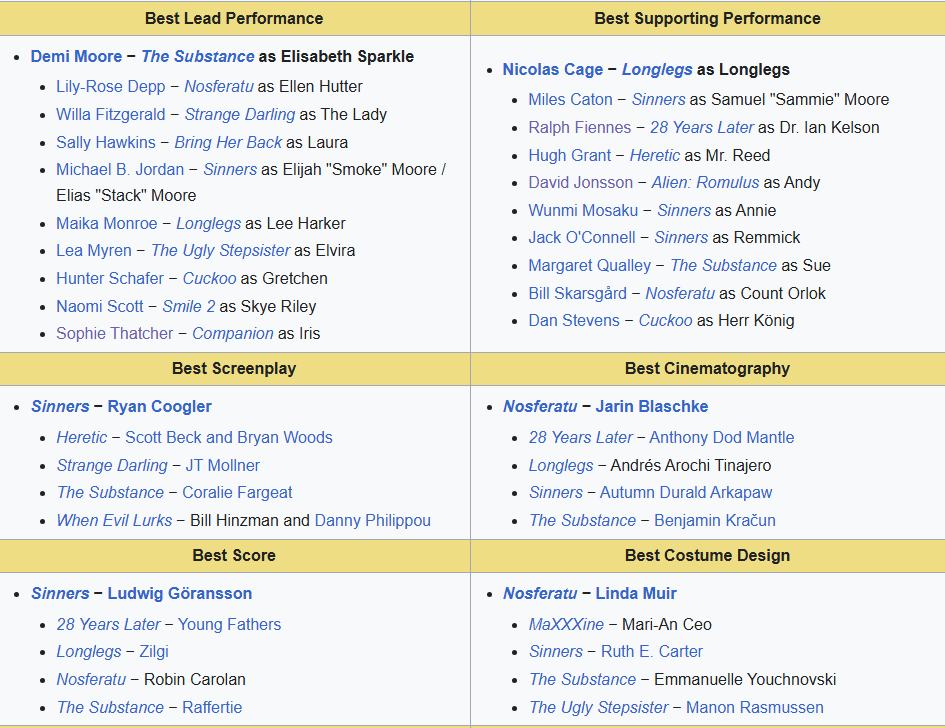This screenshot has width=945, height=728.
Task: Open the Margaret Qualley link
Action: point(589,266)
